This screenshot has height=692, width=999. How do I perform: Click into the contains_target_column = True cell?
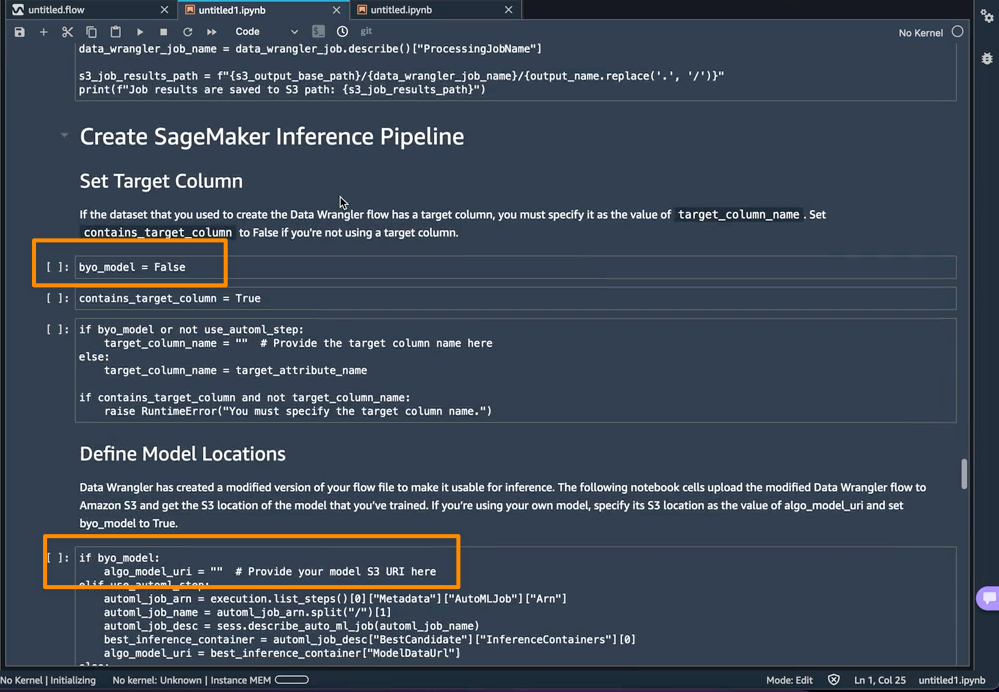point(515,298)
